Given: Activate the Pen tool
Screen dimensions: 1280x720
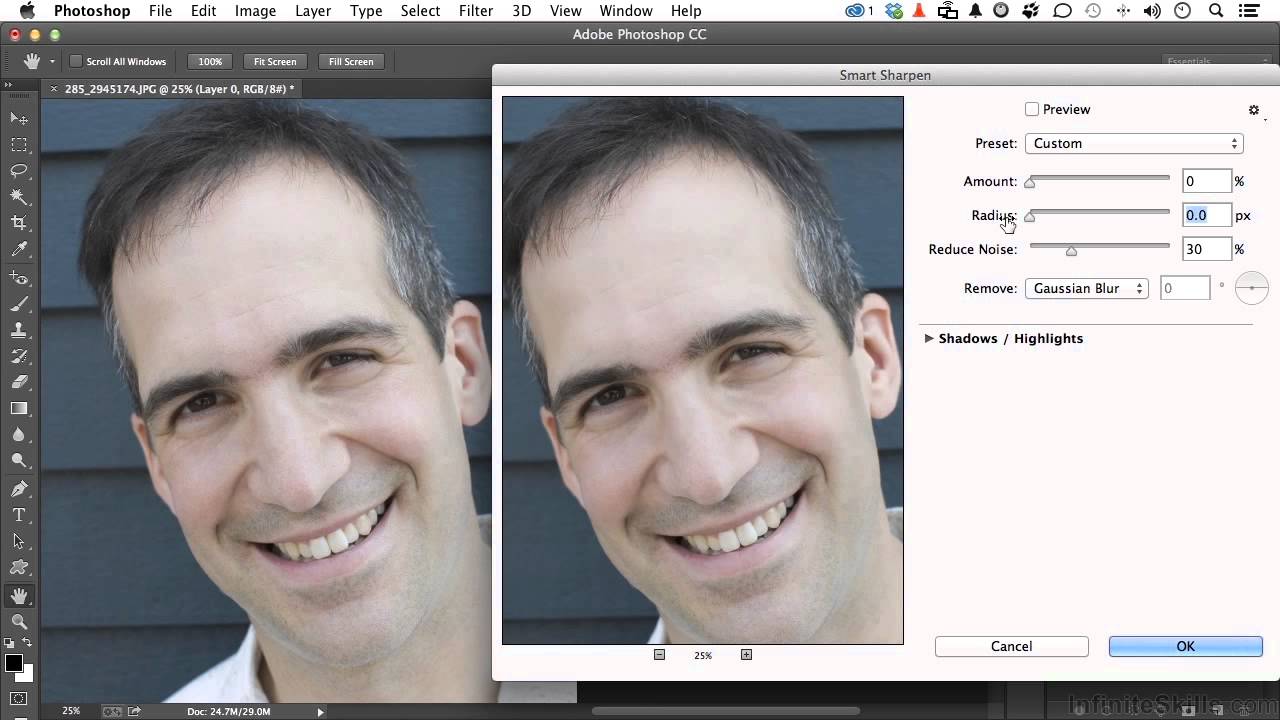Looking at the screenshot, I should click(19, 489).
